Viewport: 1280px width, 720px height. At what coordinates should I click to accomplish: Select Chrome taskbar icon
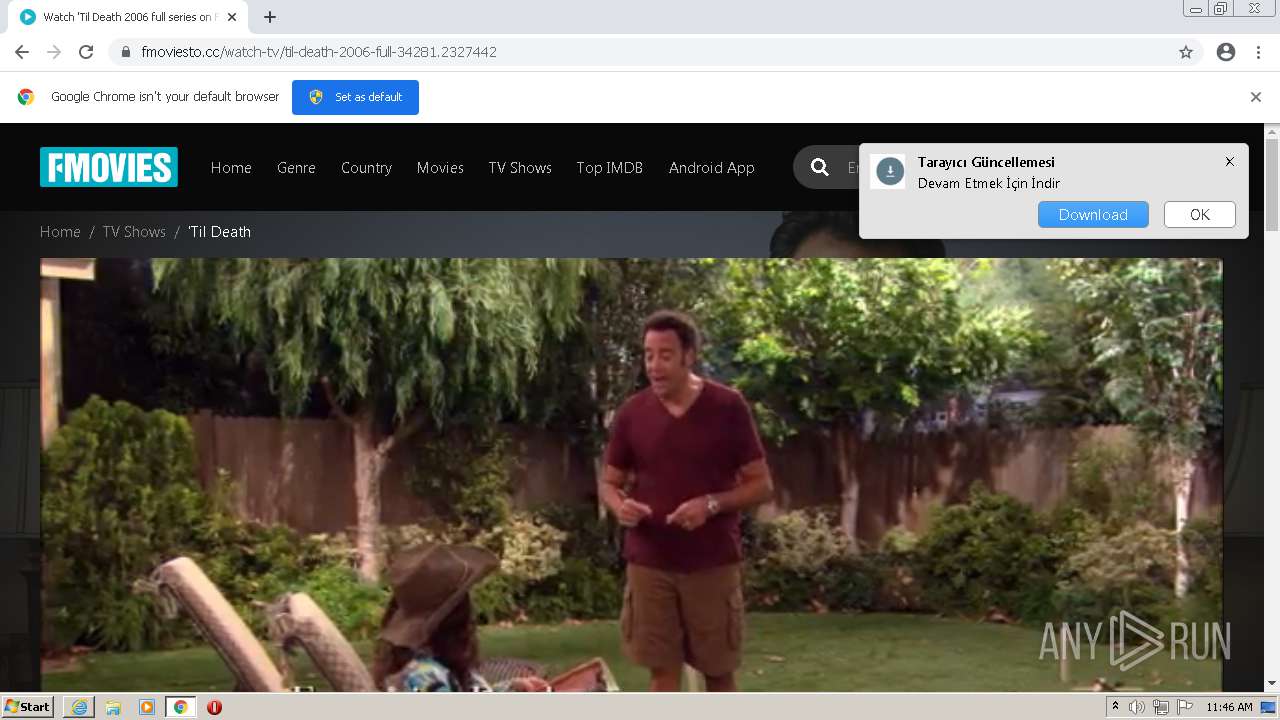click(181, 707)
